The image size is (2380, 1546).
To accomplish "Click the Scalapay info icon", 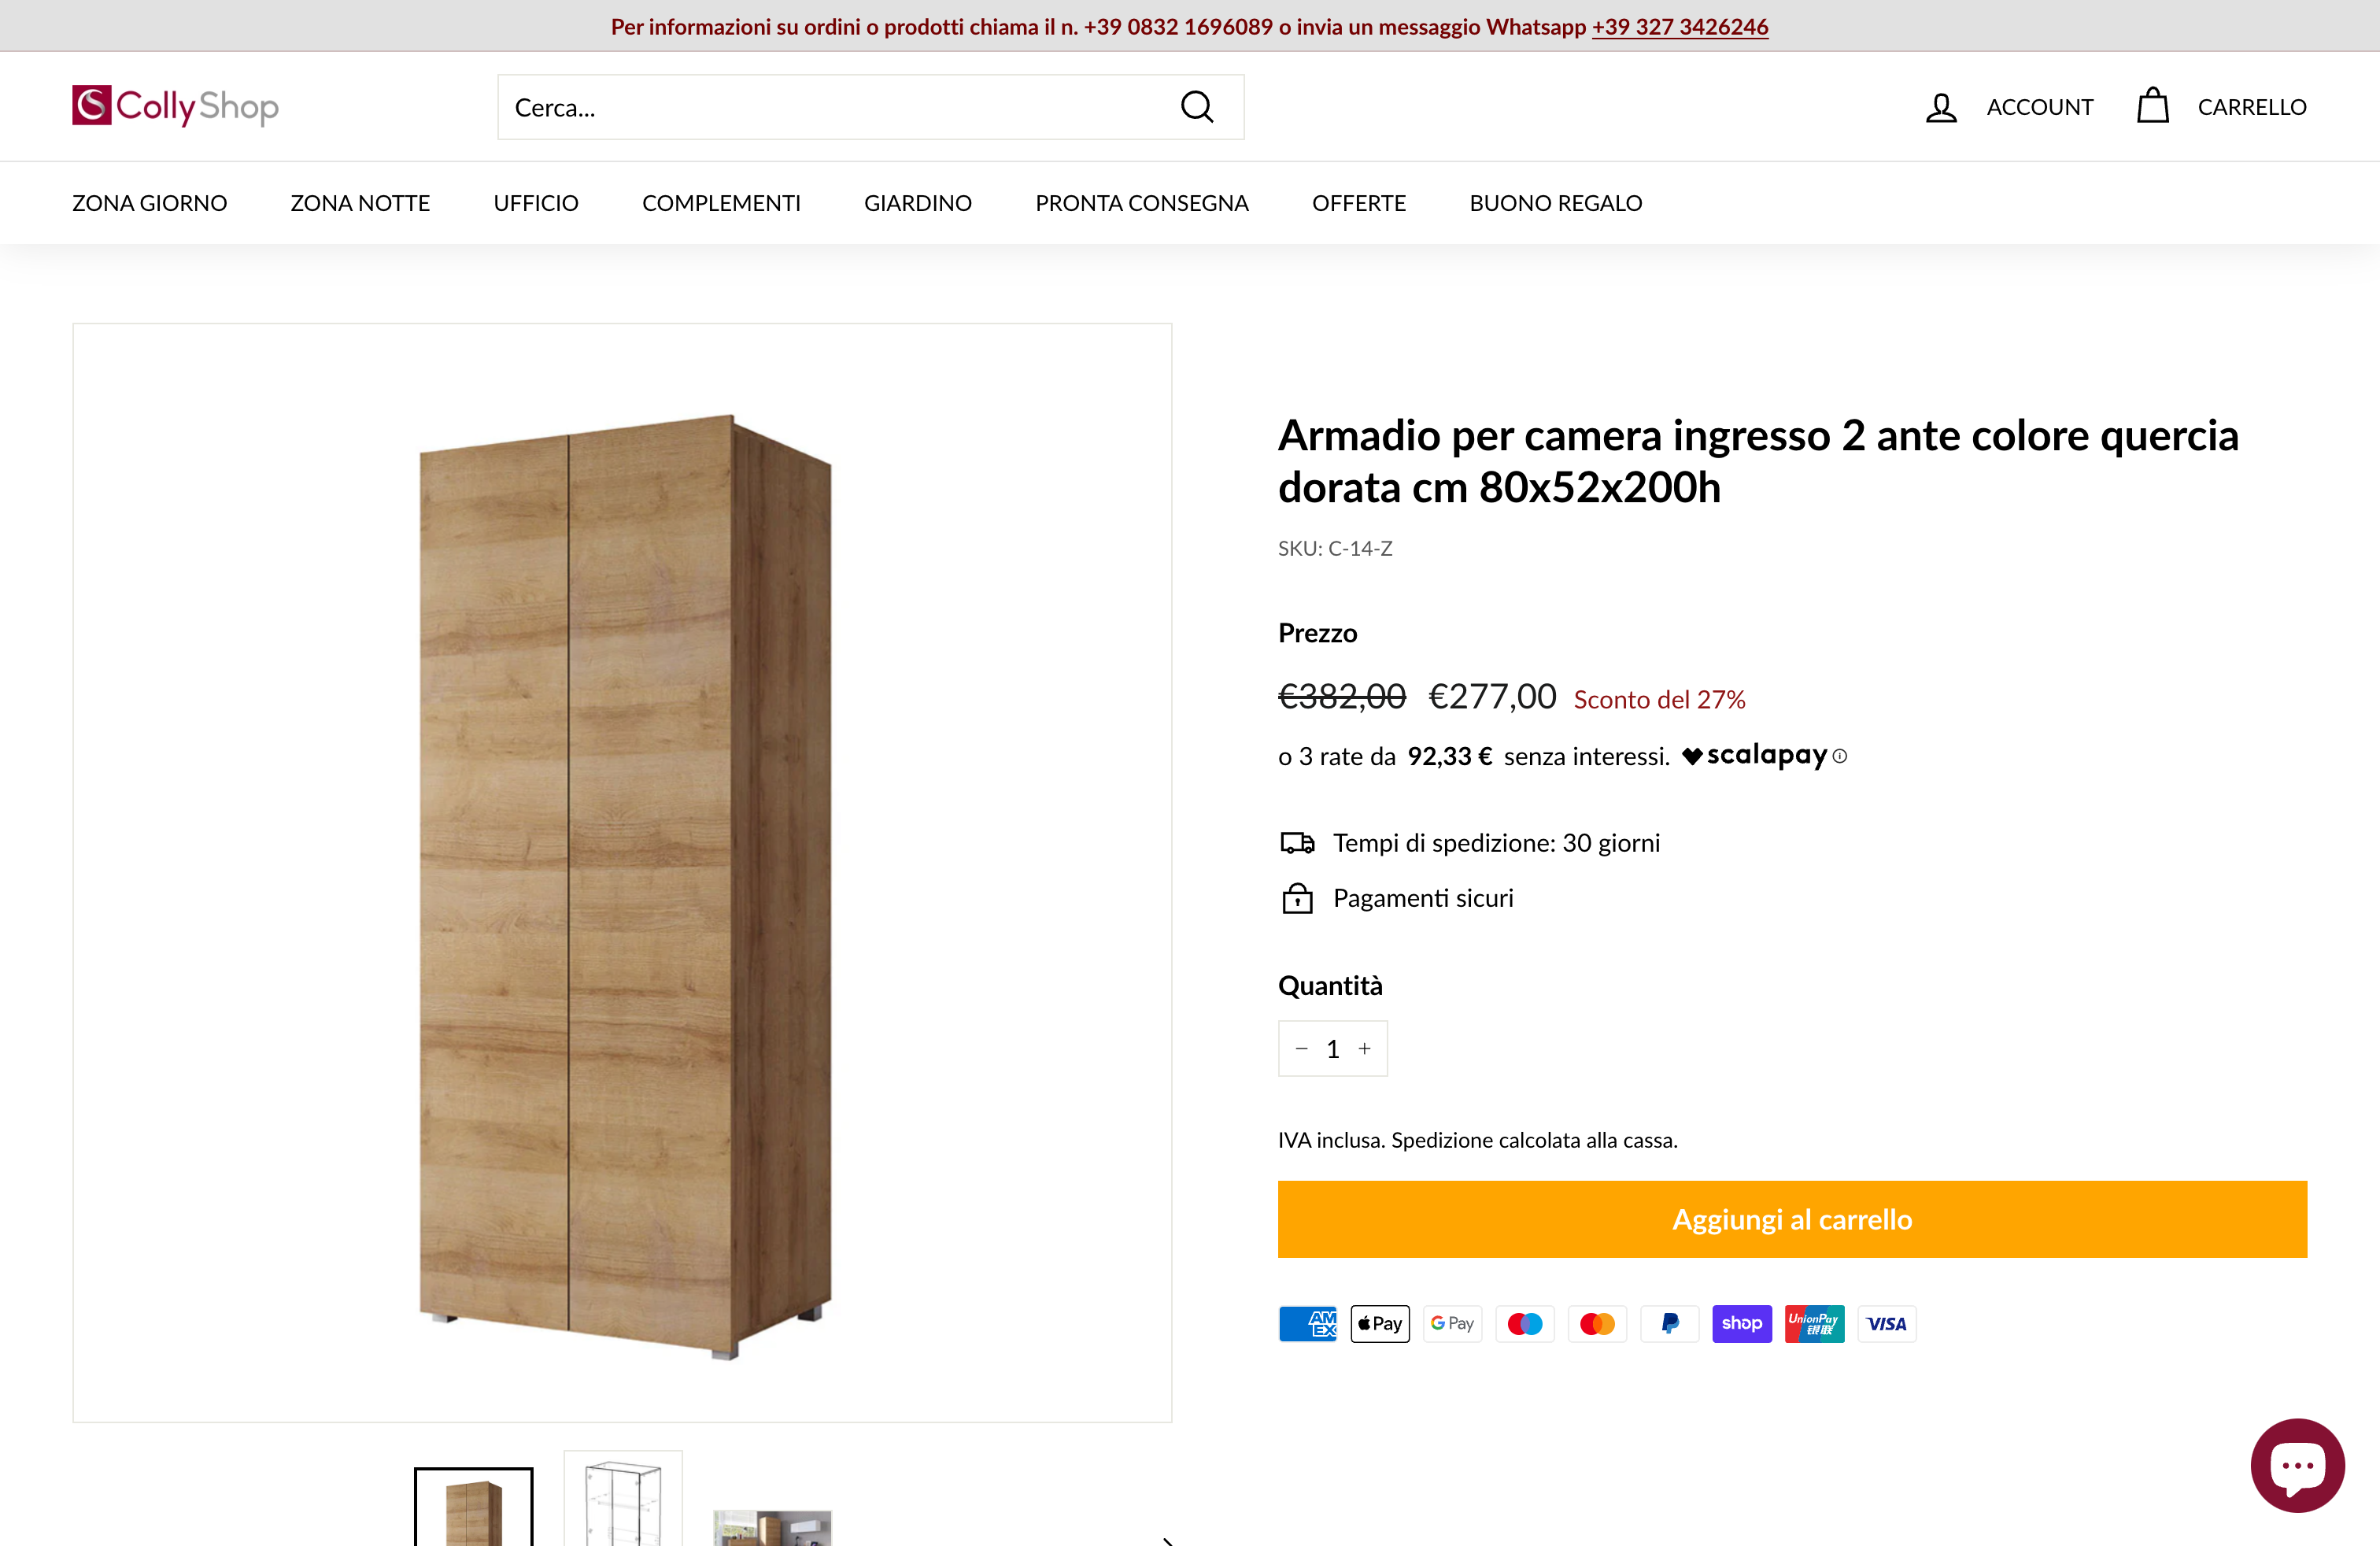I will [1840, 756].
